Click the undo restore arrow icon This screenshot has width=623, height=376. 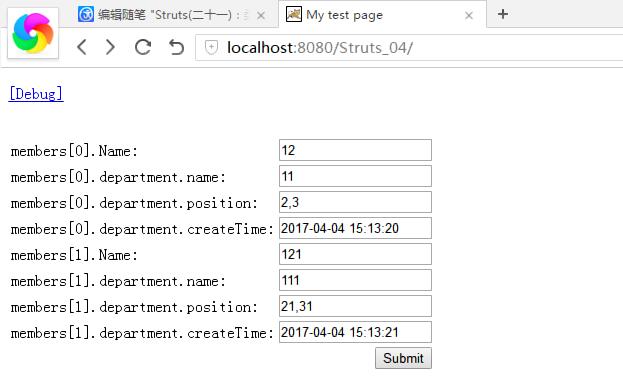pos(176,47)
